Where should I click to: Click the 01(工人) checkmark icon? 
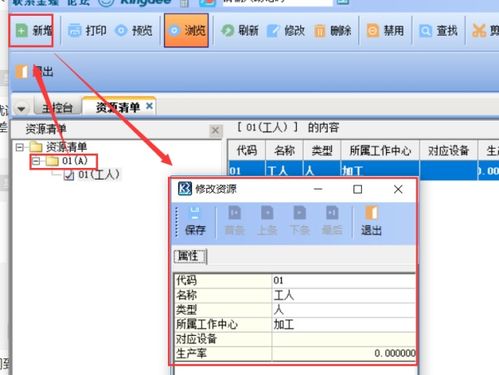click(69, 175)
